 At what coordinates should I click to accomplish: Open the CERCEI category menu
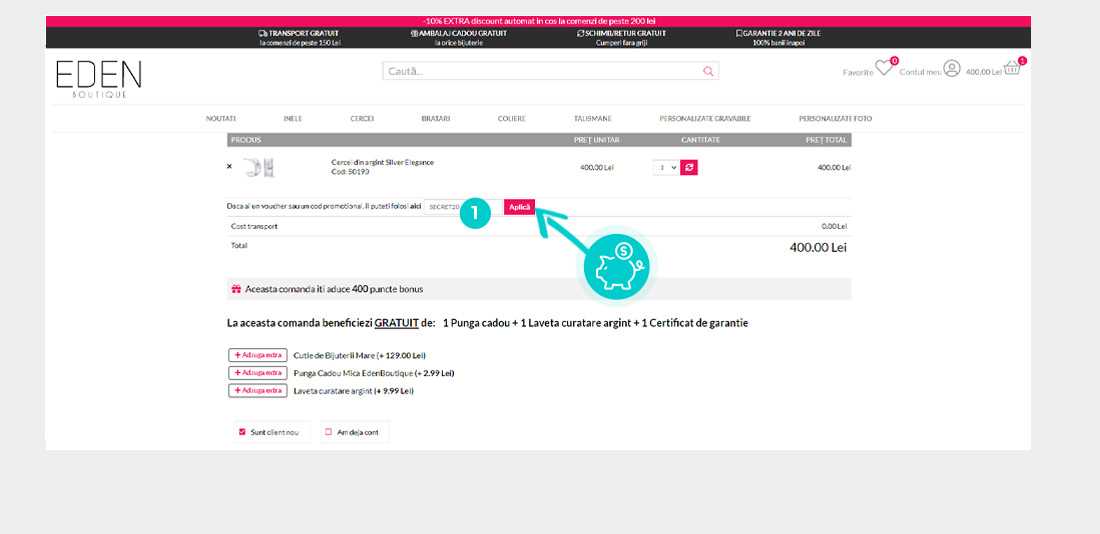click(x=362, y=119)
